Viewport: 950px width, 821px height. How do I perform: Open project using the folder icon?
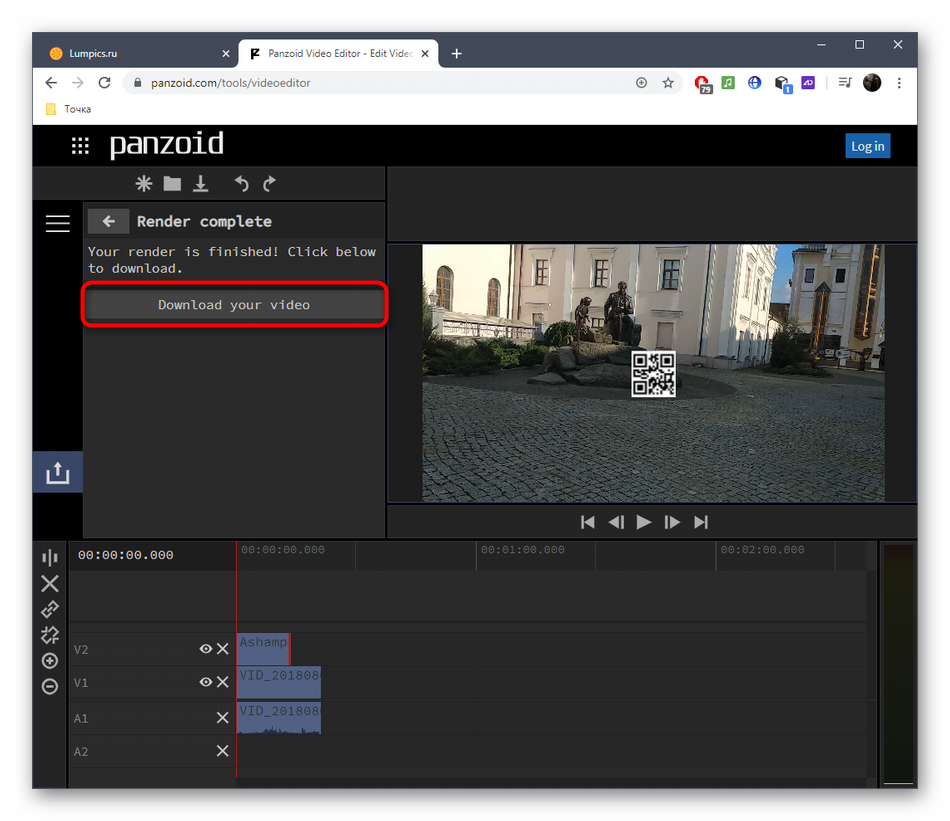point(172,184)
